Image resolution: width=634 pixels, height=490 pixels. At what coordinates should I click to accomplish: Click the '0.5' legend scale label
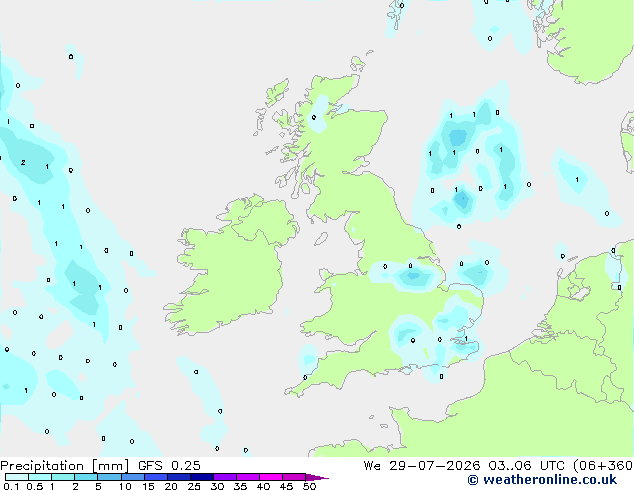click(35, 486)
